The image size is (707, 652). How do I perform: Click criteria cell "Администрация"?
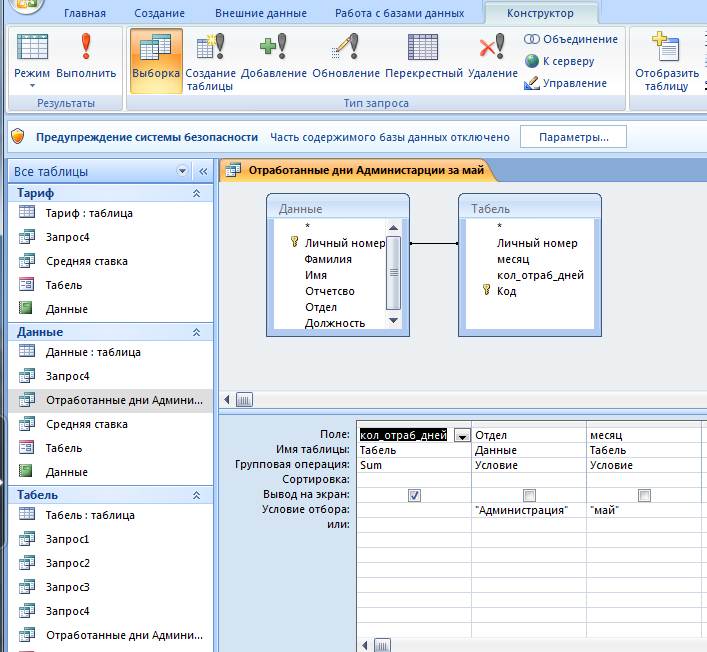coord(529,510)
